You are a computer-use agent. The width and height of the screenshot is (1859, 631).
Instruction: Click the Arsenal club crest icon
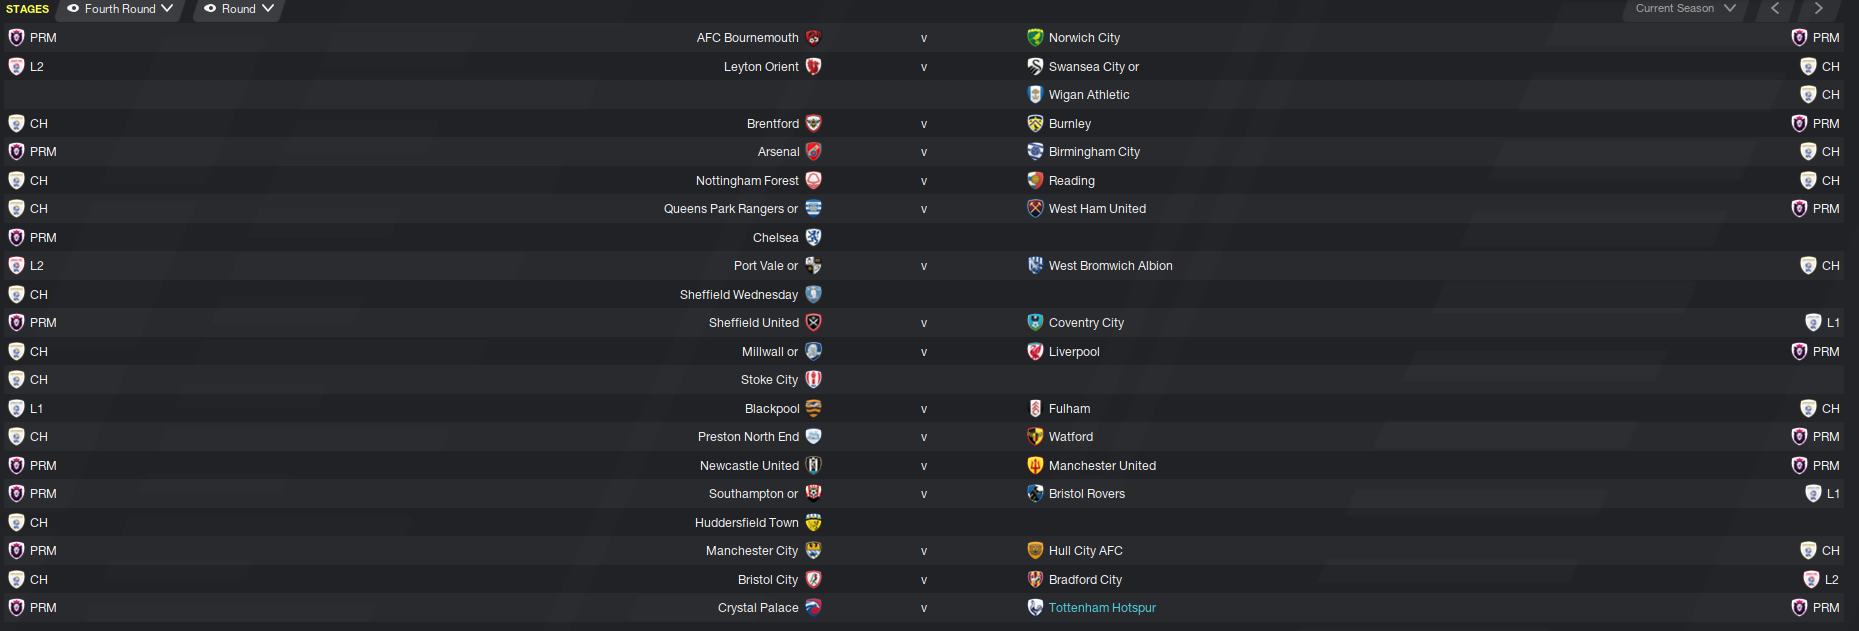(x=813, y=152)
